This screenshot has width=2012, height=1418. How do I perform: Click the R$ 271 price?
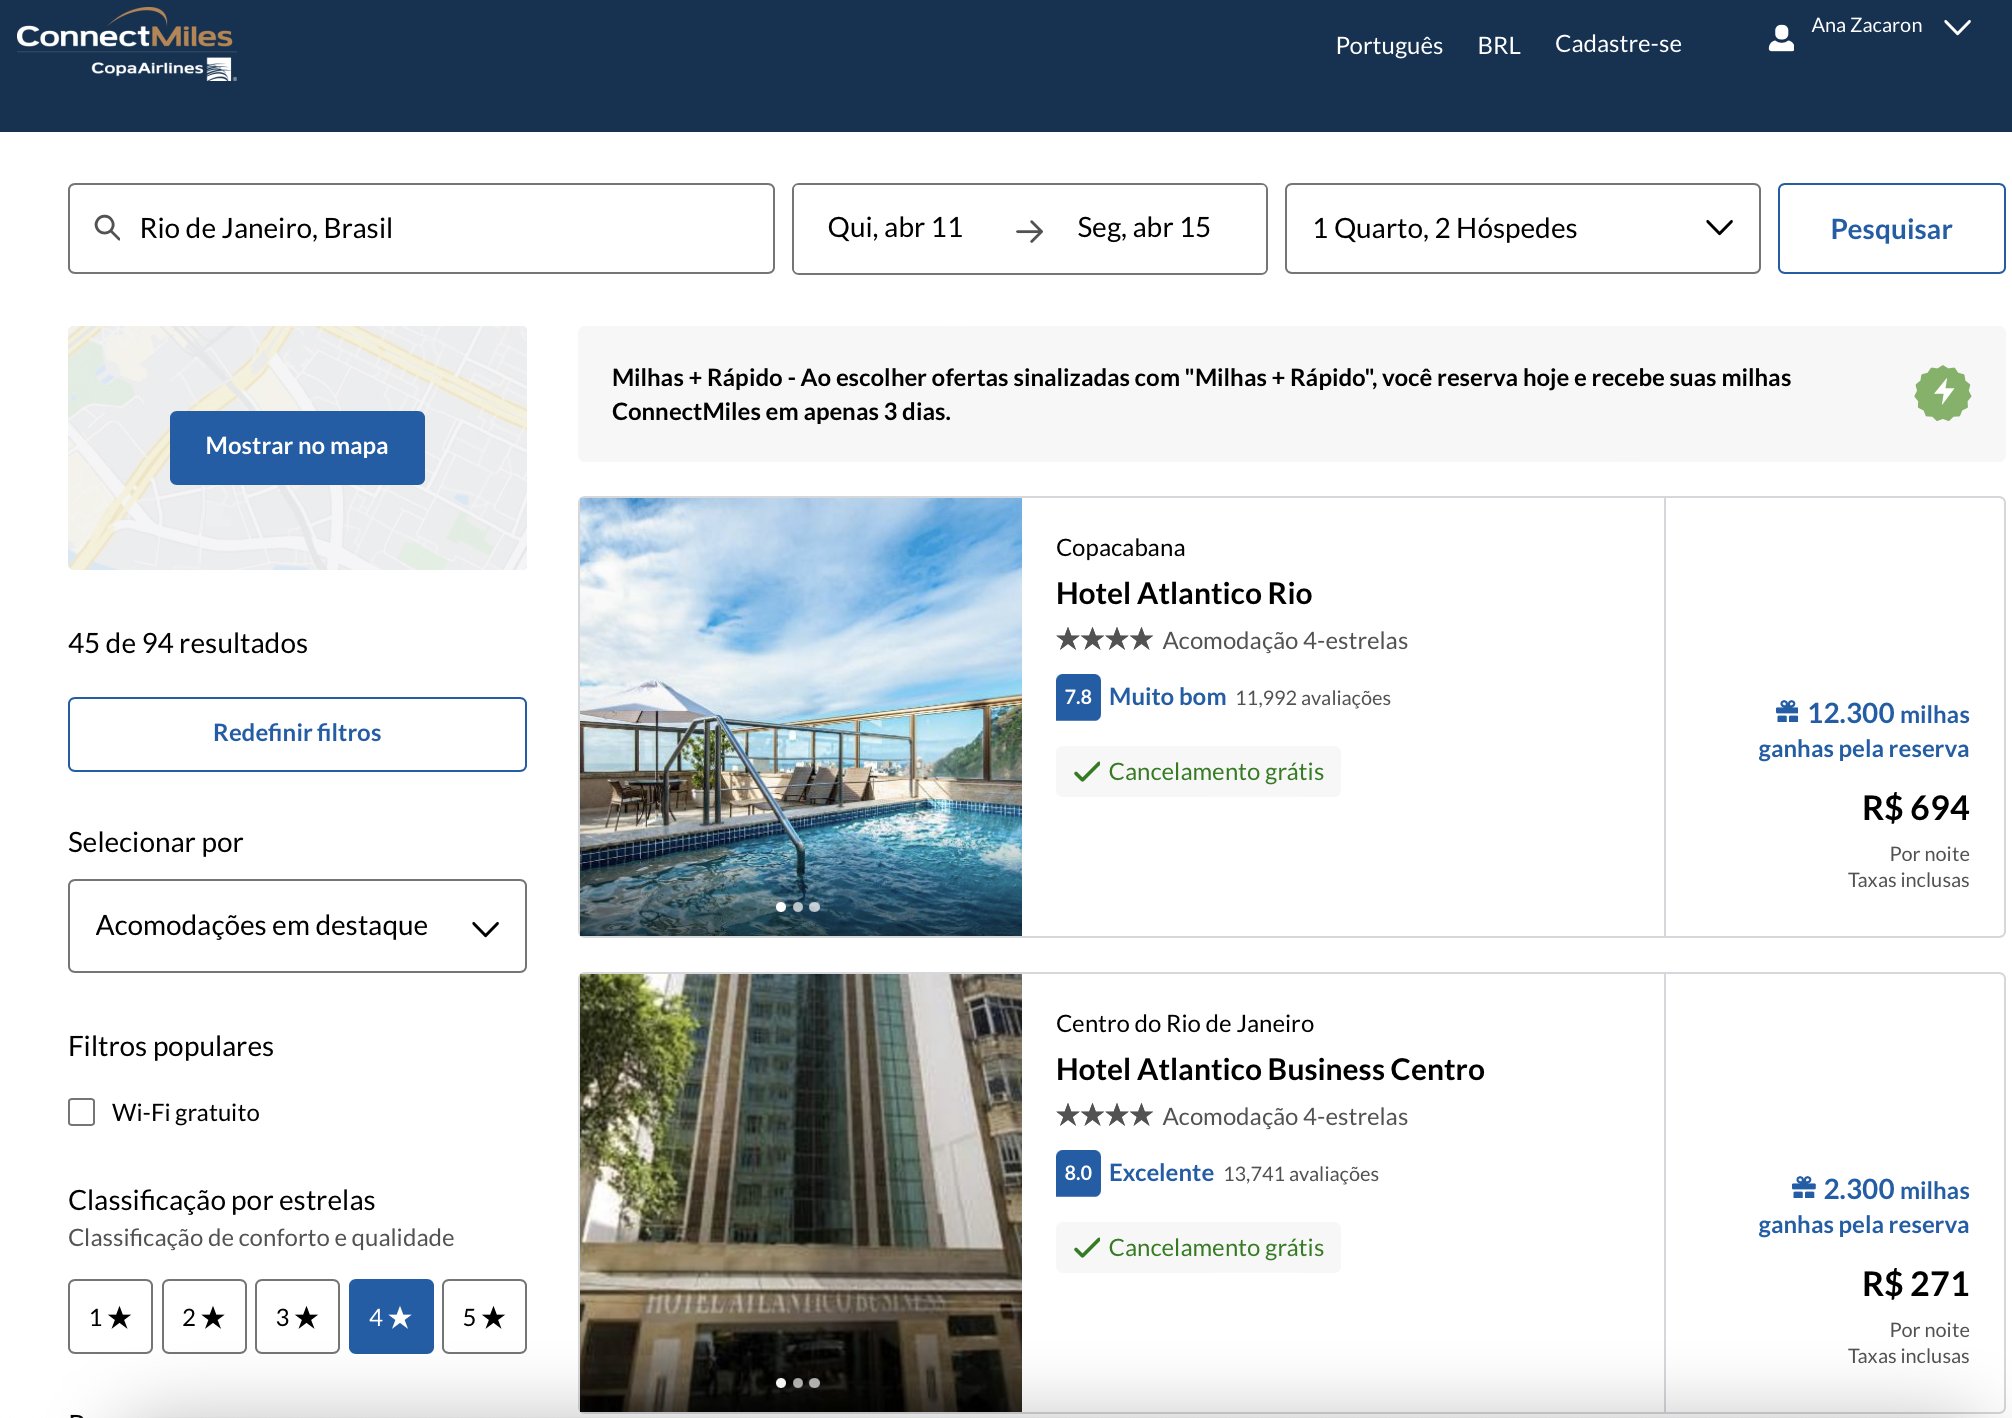1915,1284
